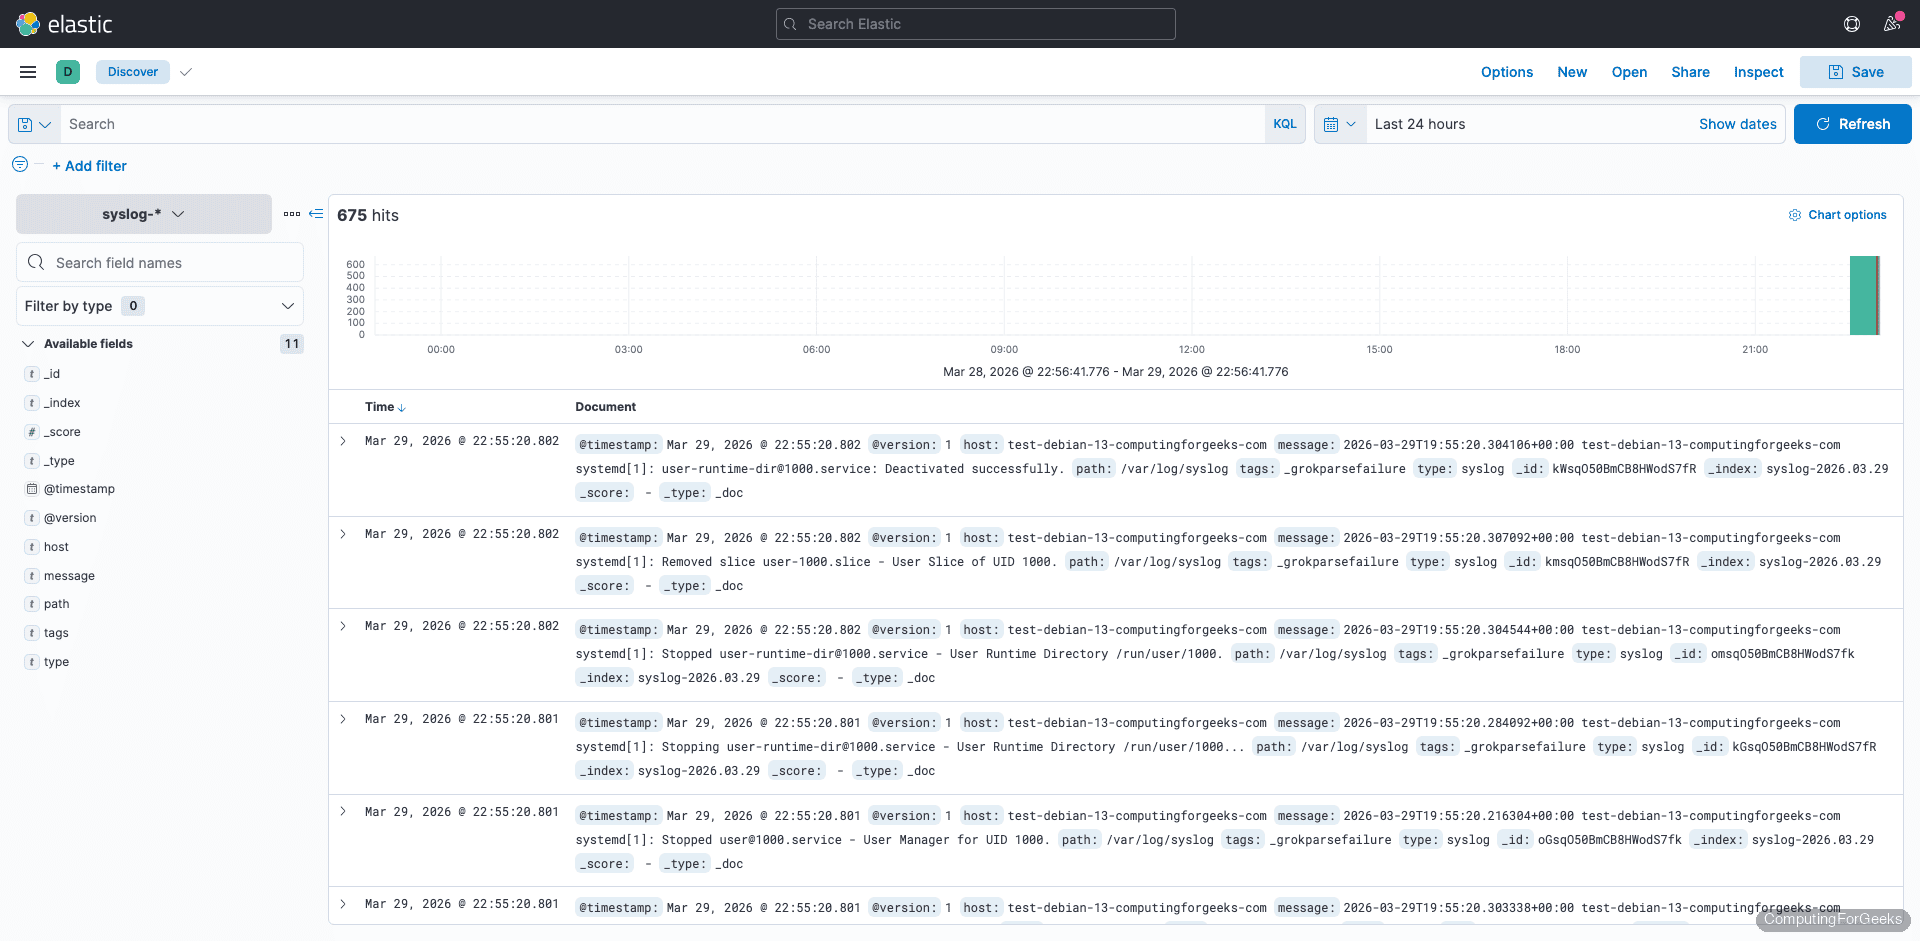Toggle the Time column sort direction

click(x=402, y=407)
